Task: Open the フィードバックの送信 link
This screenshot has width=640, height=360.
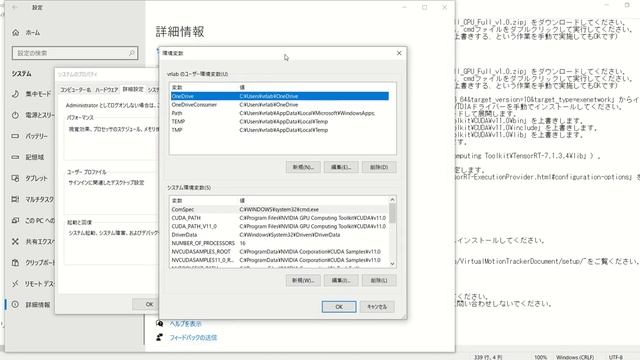Action: (x=193, y=338)
